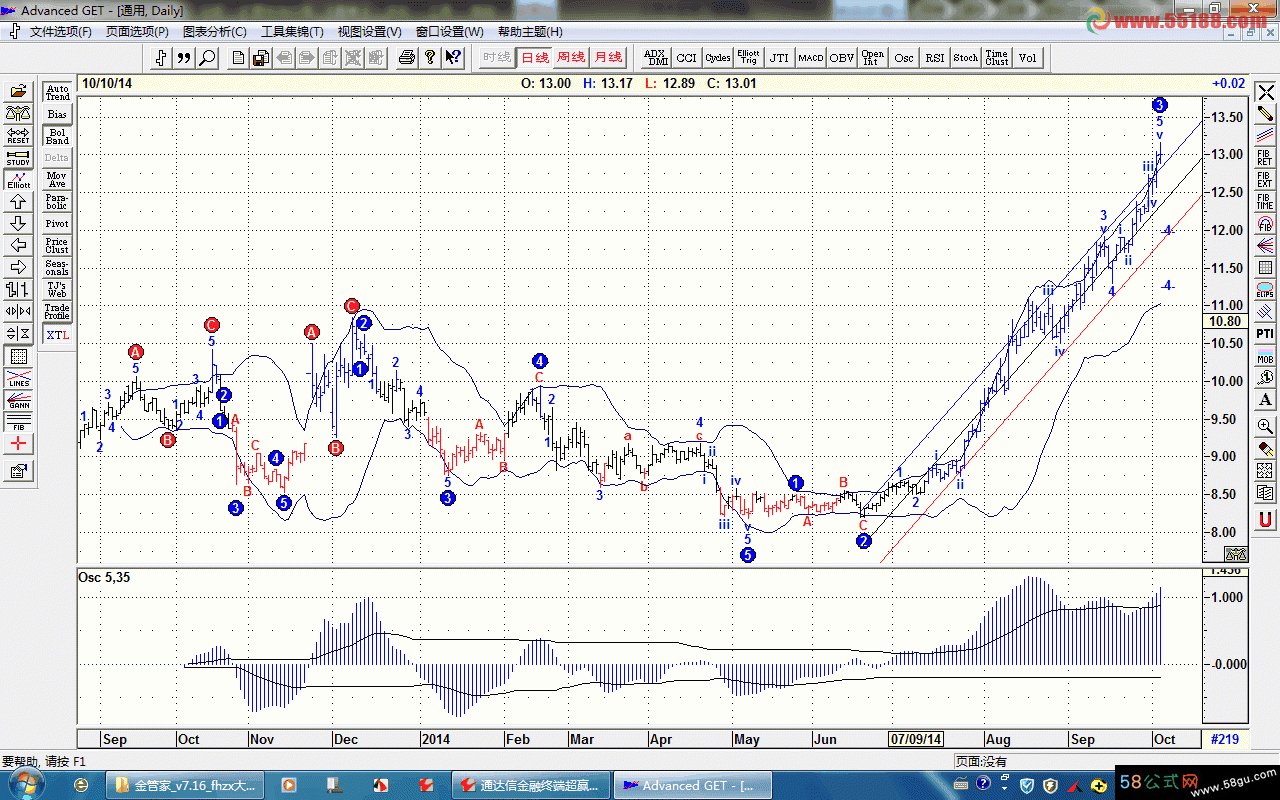Select the FIB TIME tool on right
The width and height of the screenshot is (1280, 800).
click(x=1265, y=202)
